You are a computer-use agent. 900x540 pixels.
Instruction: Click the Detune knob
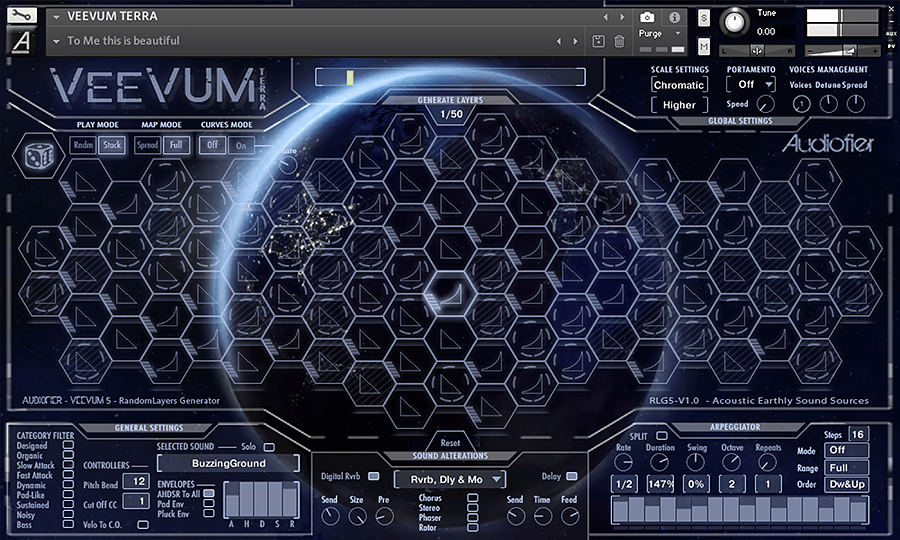coord(828,104)
